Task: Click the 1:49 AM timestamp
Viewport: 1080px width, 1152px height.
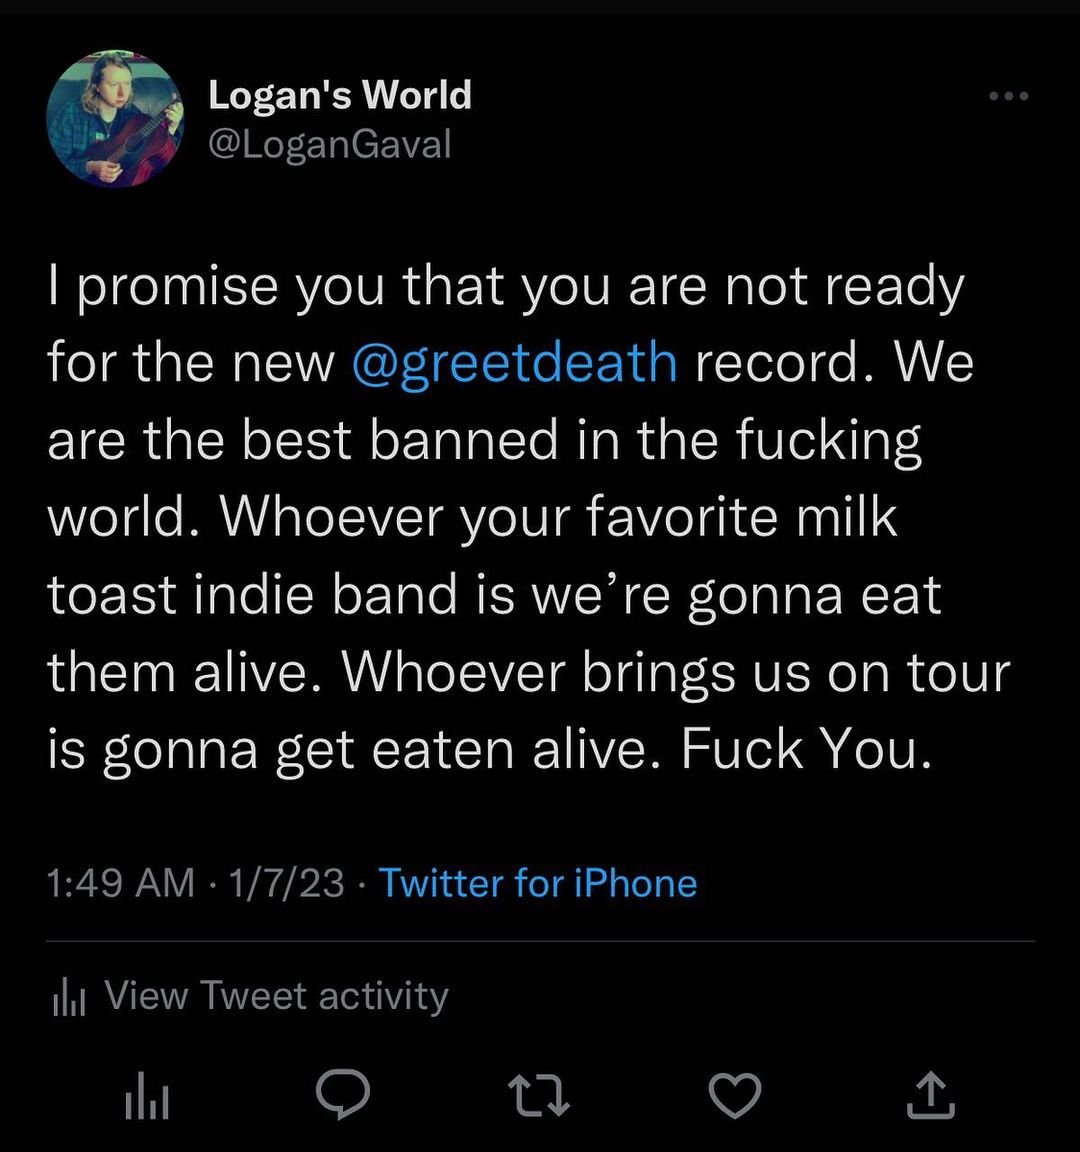Action: pyautogui.click(x=120, y=884)
